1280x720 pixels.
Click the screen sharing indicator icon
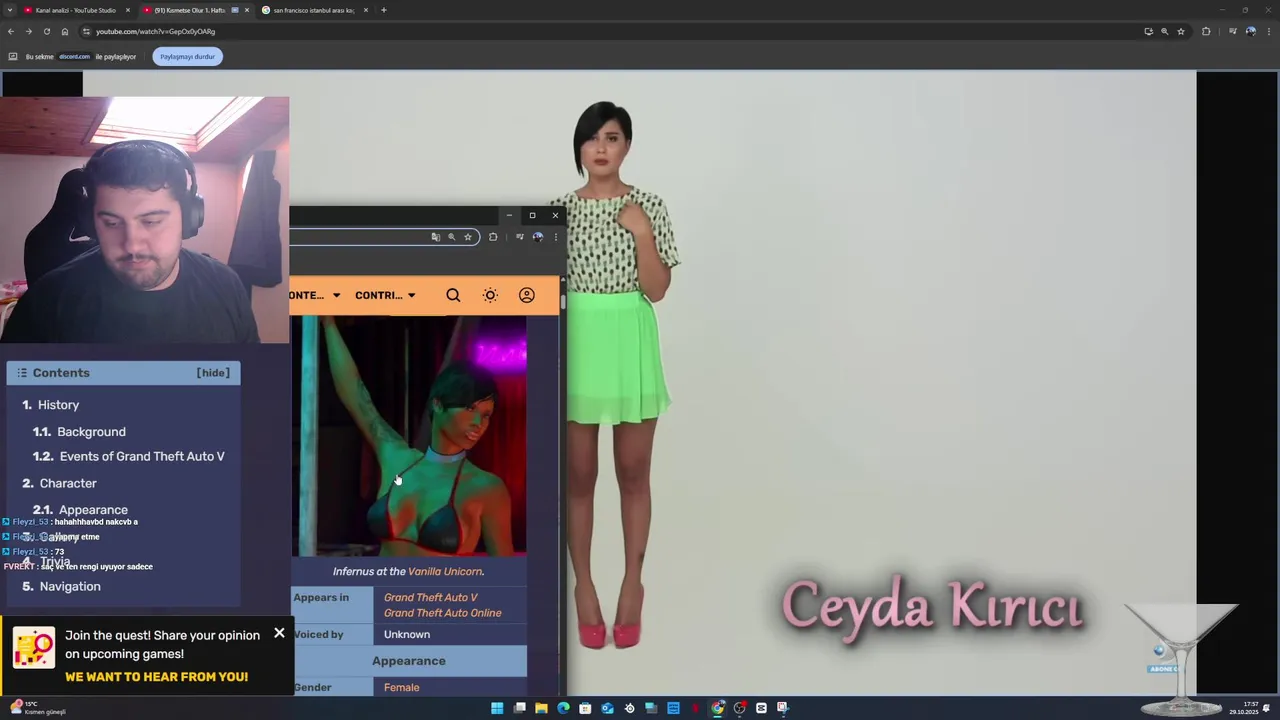click(x=13, y=56)
